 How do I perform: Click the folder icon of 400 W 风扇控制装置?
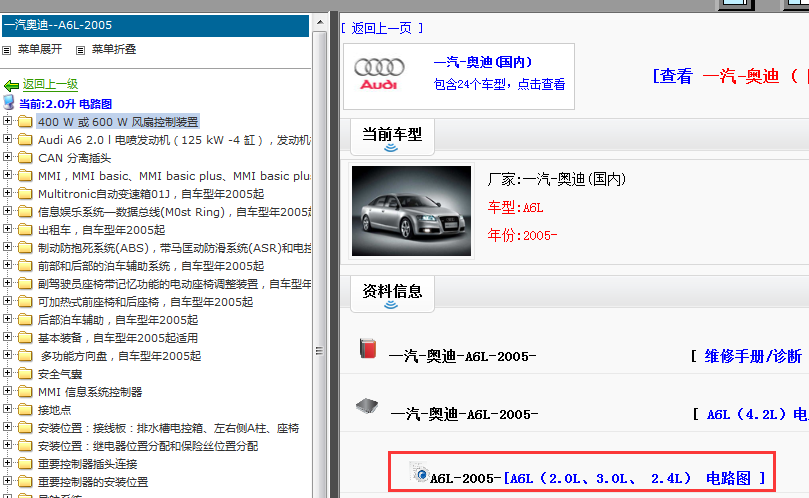tap(25, 122)
